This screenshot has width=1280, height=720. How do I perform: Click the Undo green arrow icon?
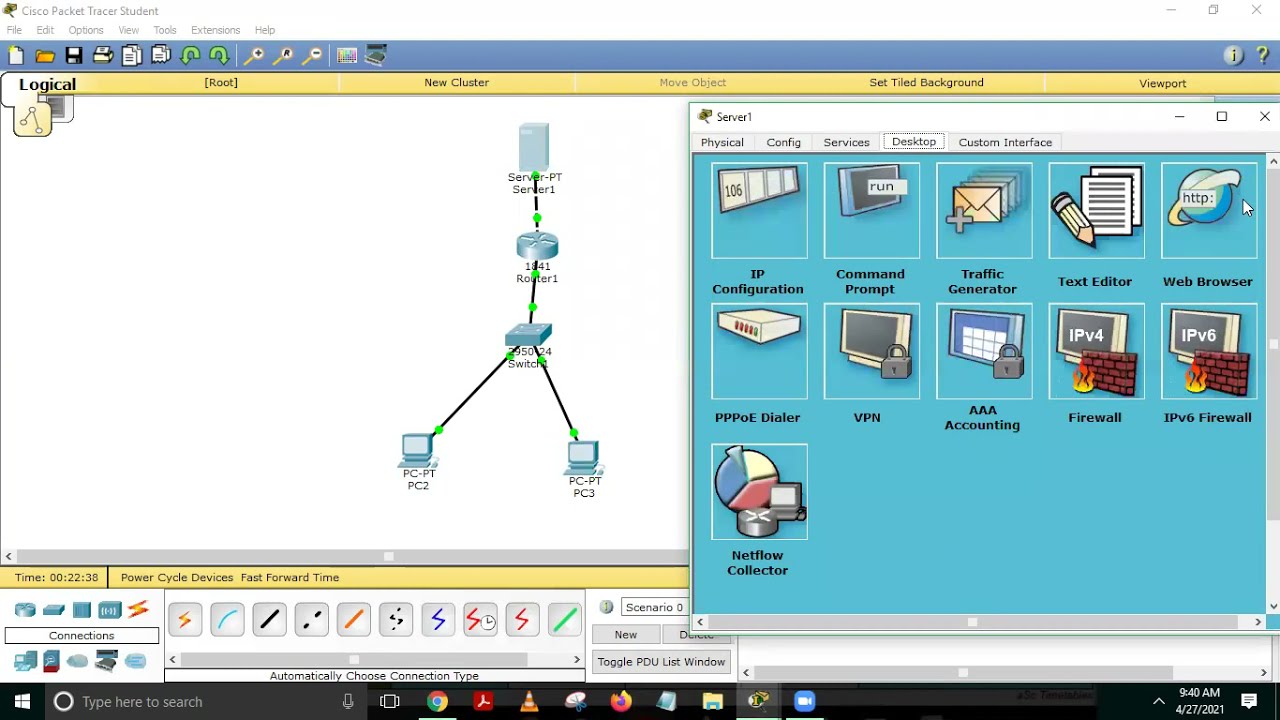(x=191, y=56)
